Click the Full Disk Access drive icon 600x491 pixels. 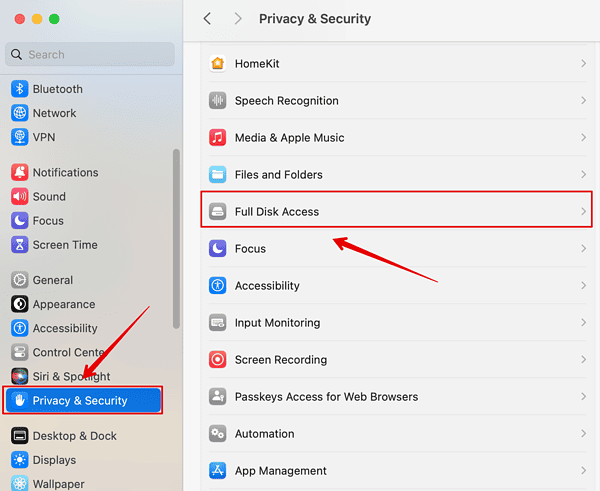[x=218, y=212]
